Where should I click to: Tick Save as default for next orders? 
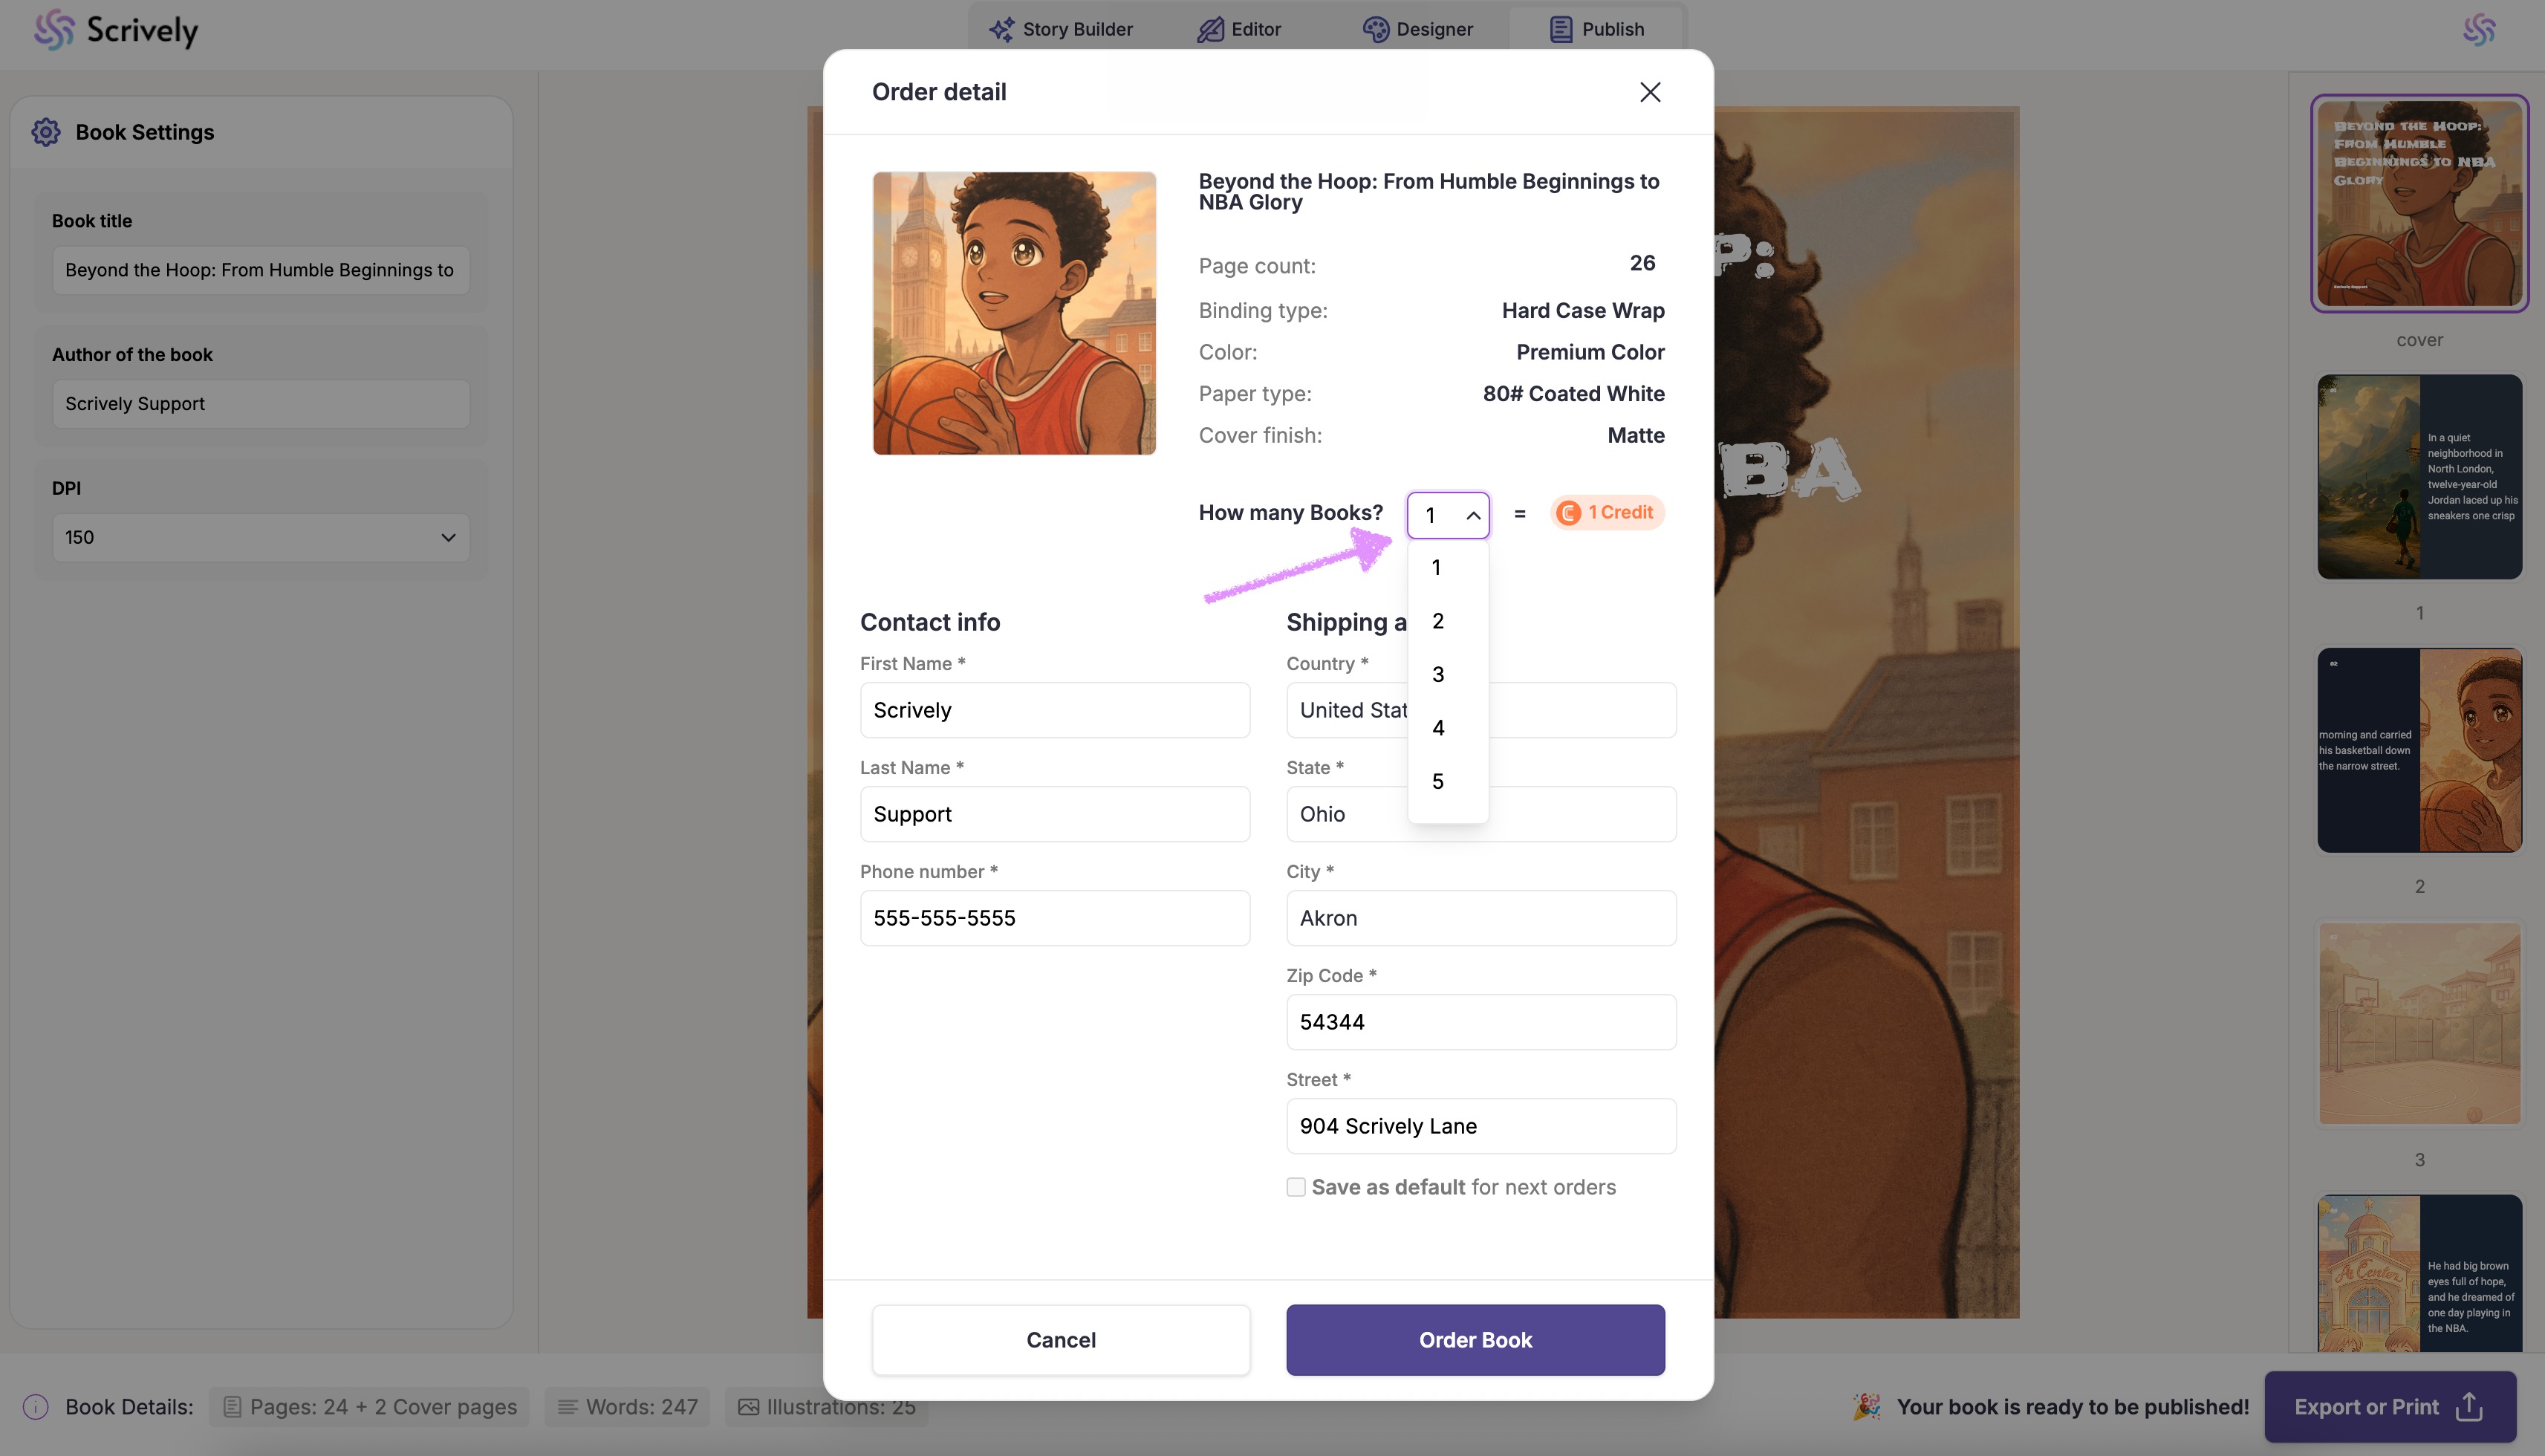[1296, 1187]
